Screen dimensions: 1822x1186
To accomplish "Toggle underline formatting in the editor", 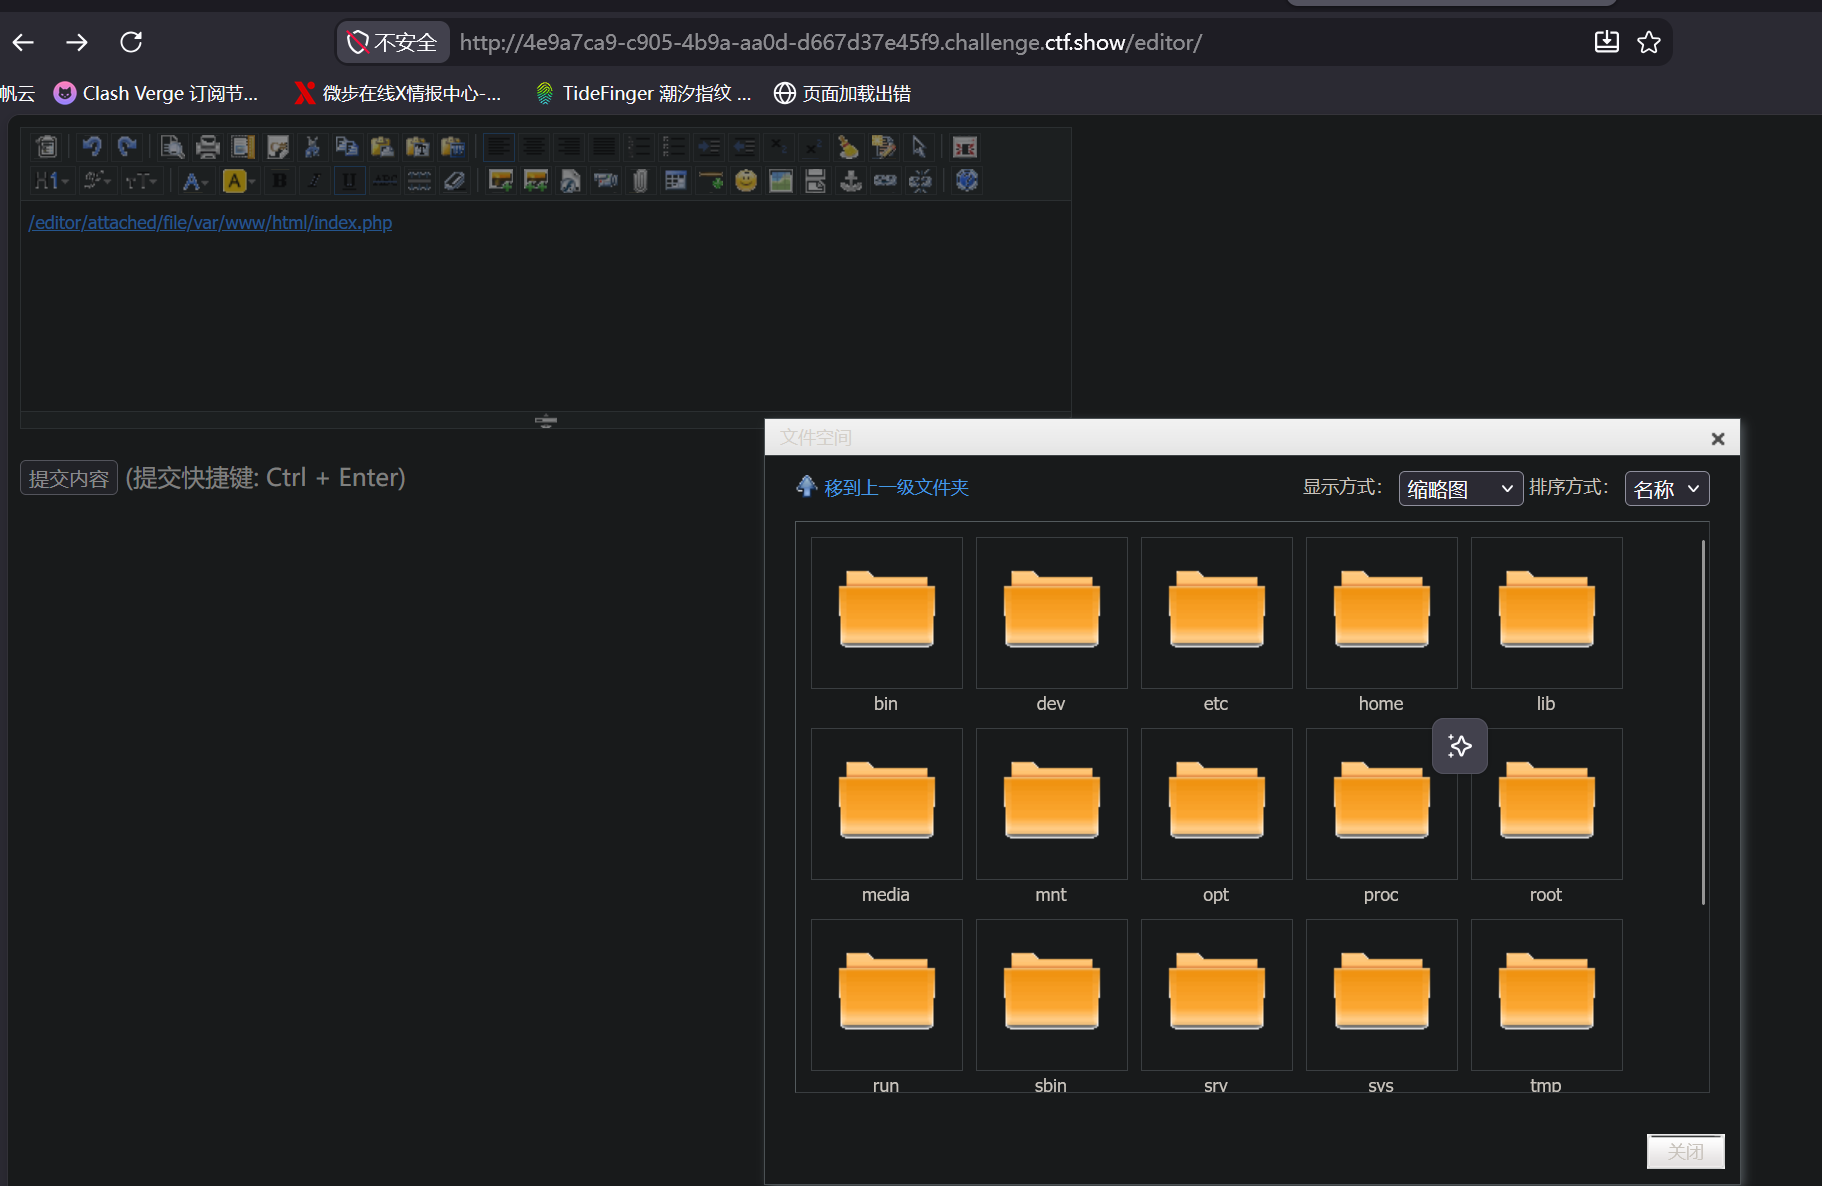I will (349, 181).
